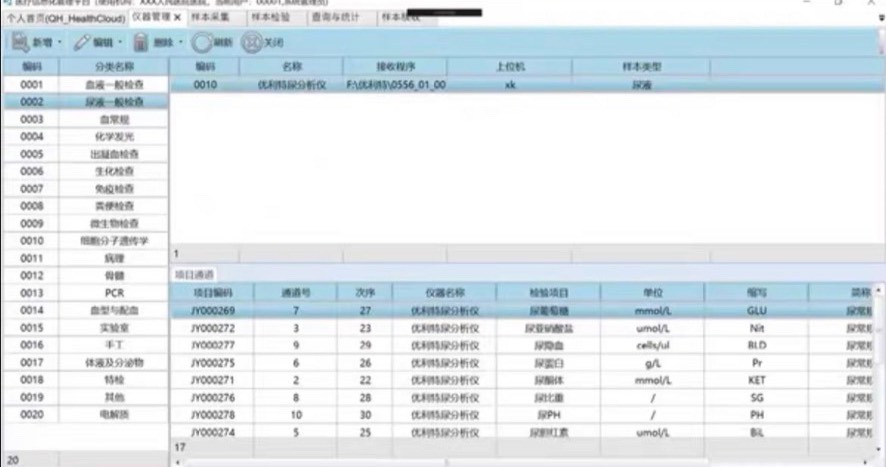Select category row 0015 实验室

[85, 328]
